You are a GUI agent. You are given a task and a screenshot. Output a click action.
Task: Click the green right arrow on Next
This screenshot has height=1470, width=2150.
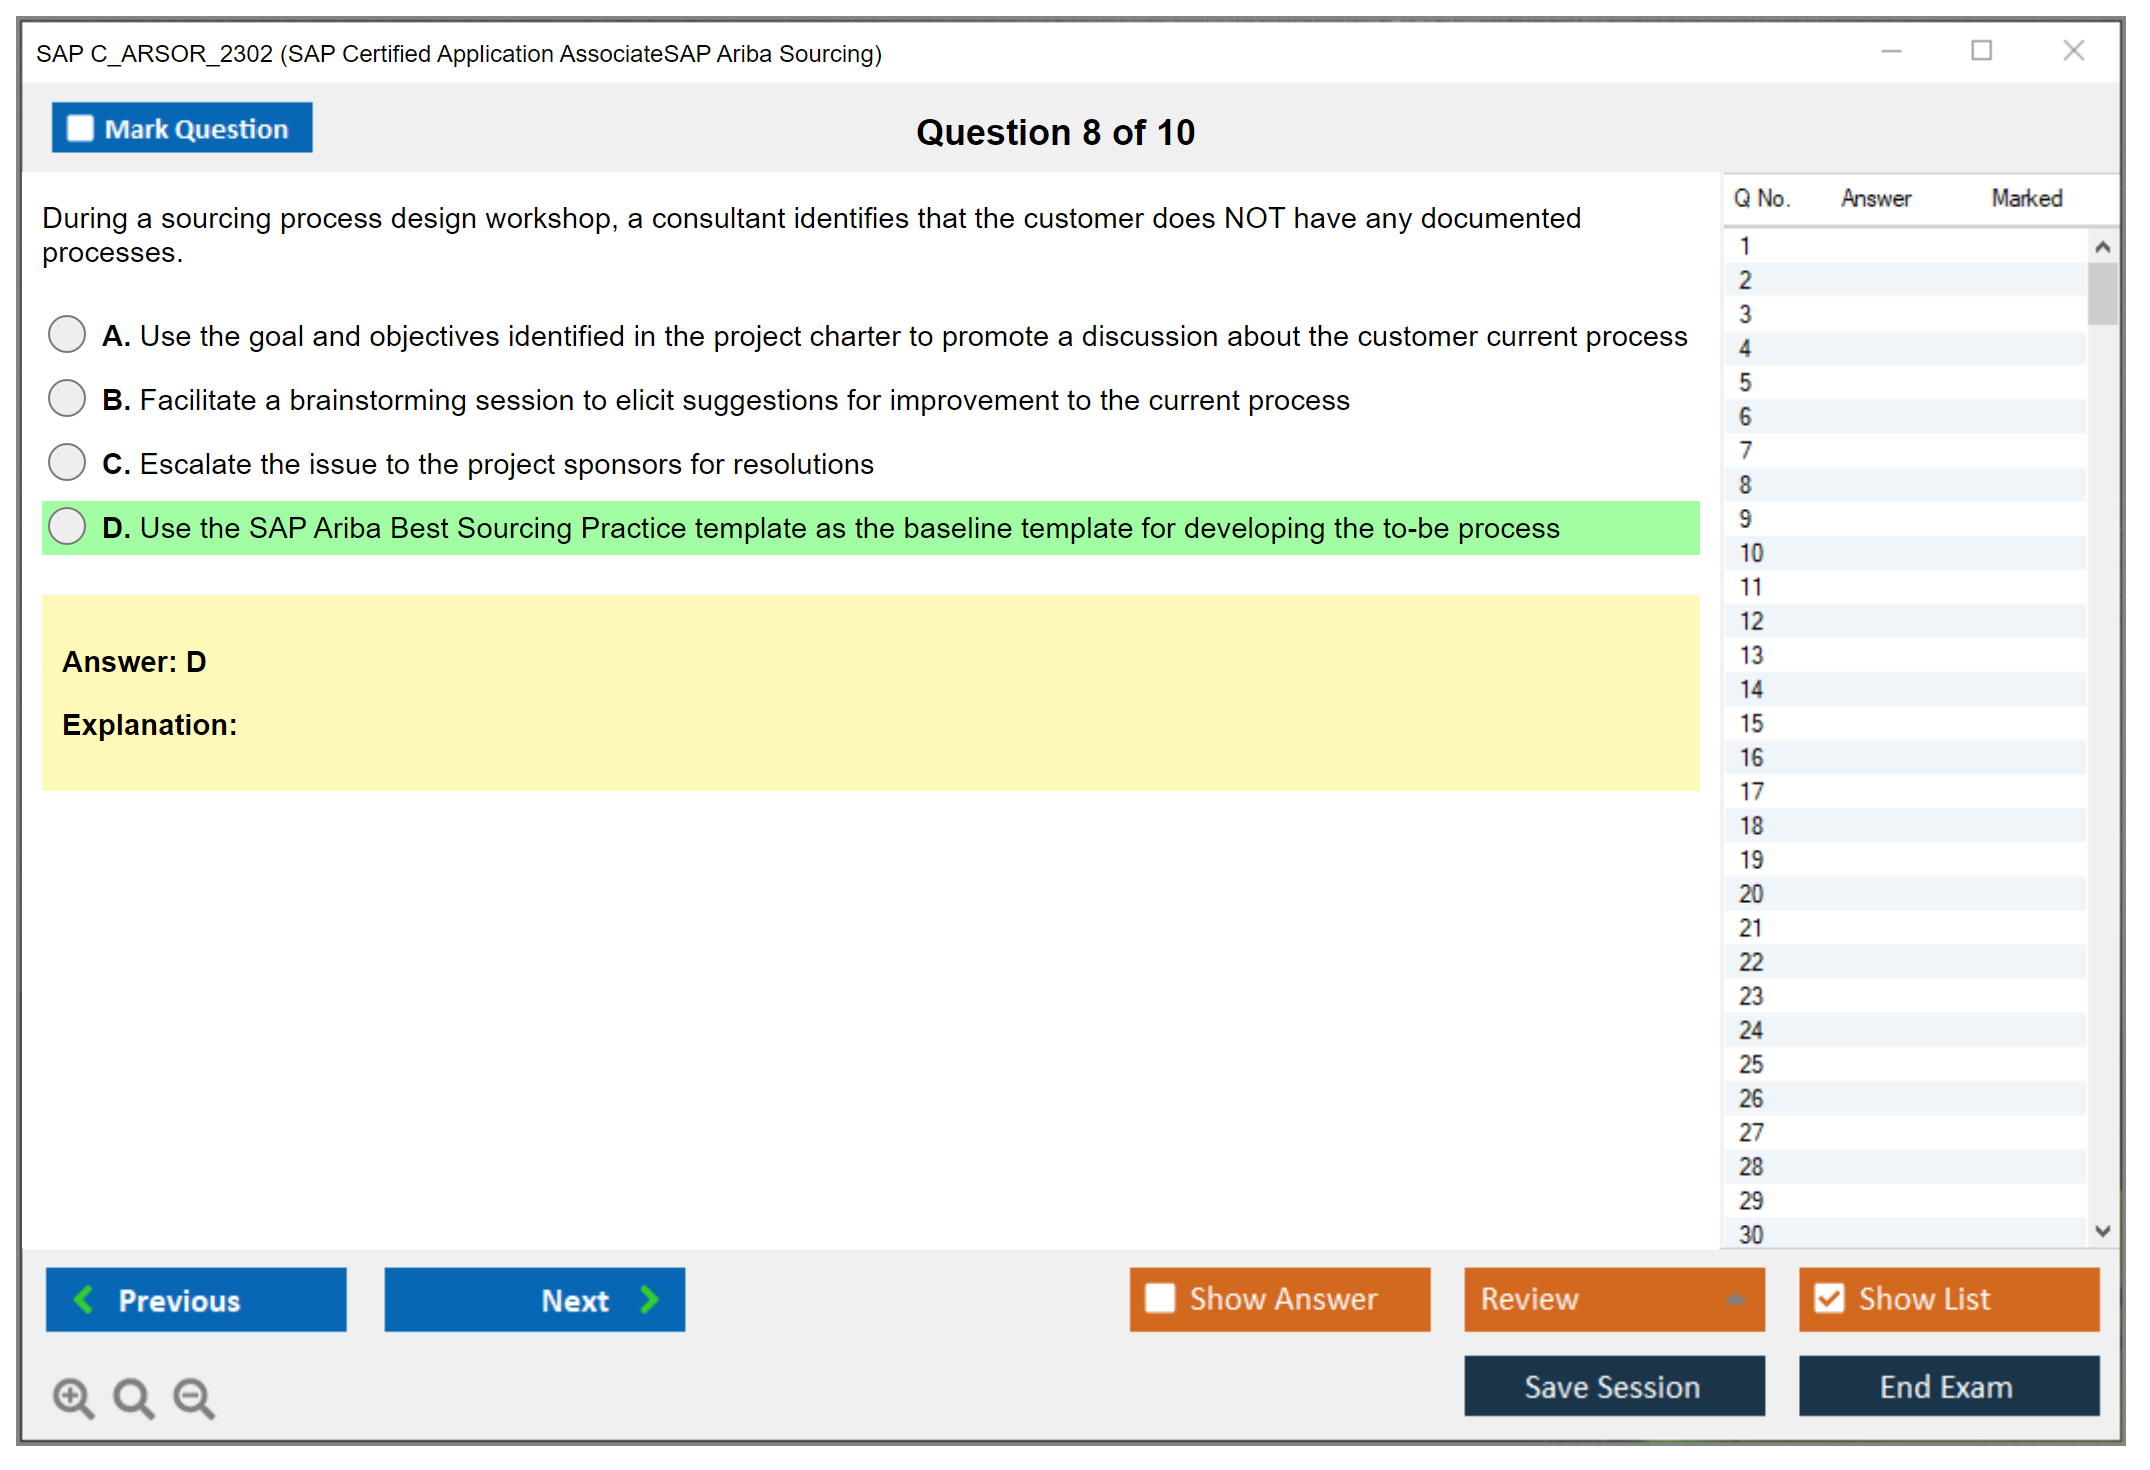[x=649, y=1299]
